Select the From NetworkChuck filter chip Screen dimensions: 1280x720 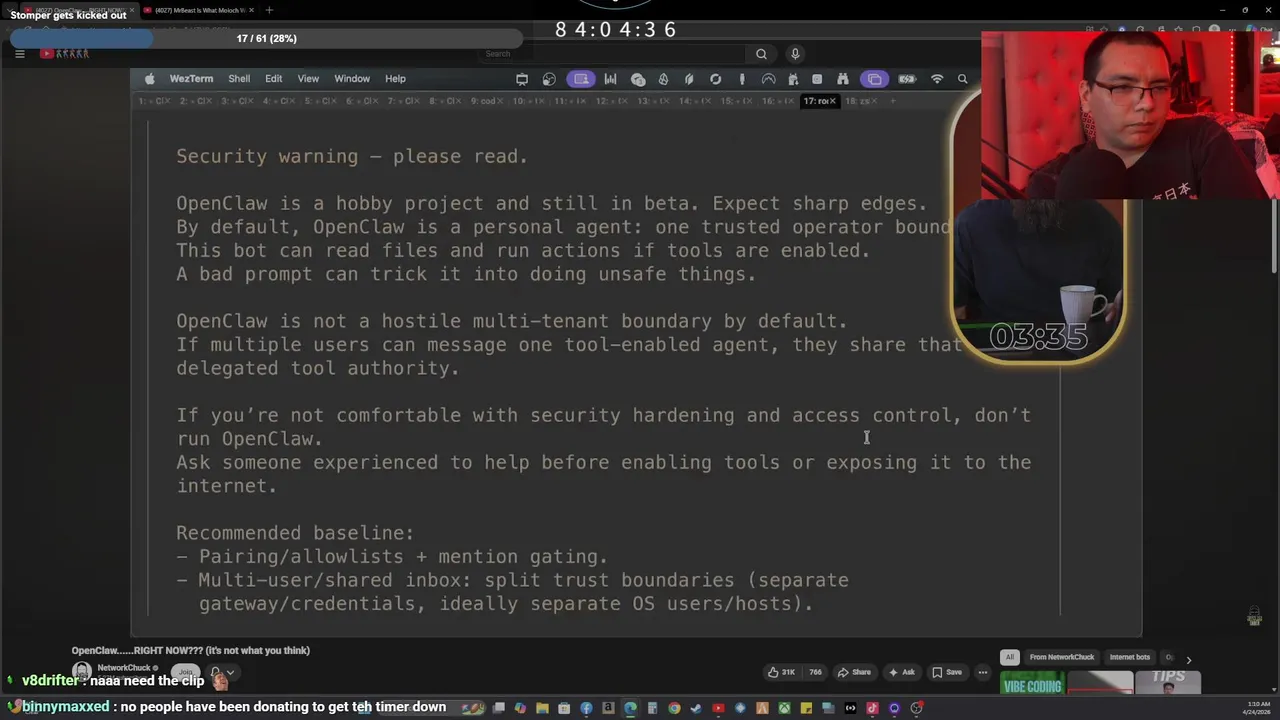pyautogui.click(x=1062, y=657)
